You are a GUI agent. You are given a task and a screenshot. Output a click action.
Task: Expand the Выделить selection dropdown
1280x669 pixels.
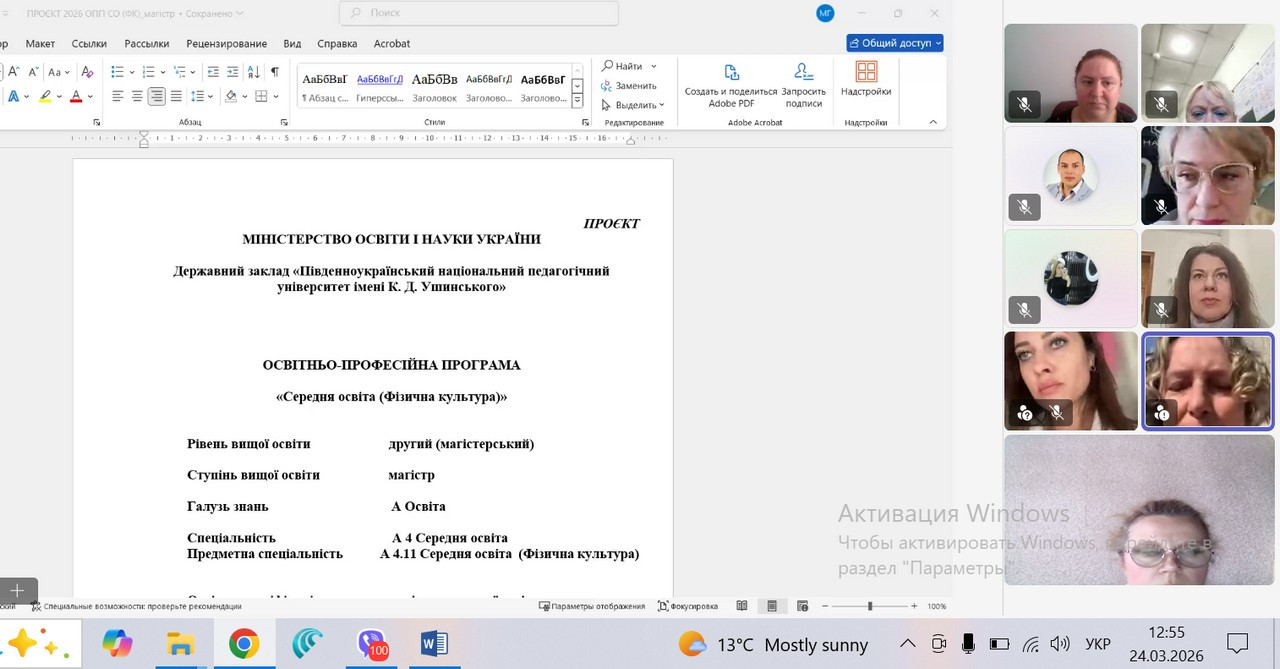662,105
